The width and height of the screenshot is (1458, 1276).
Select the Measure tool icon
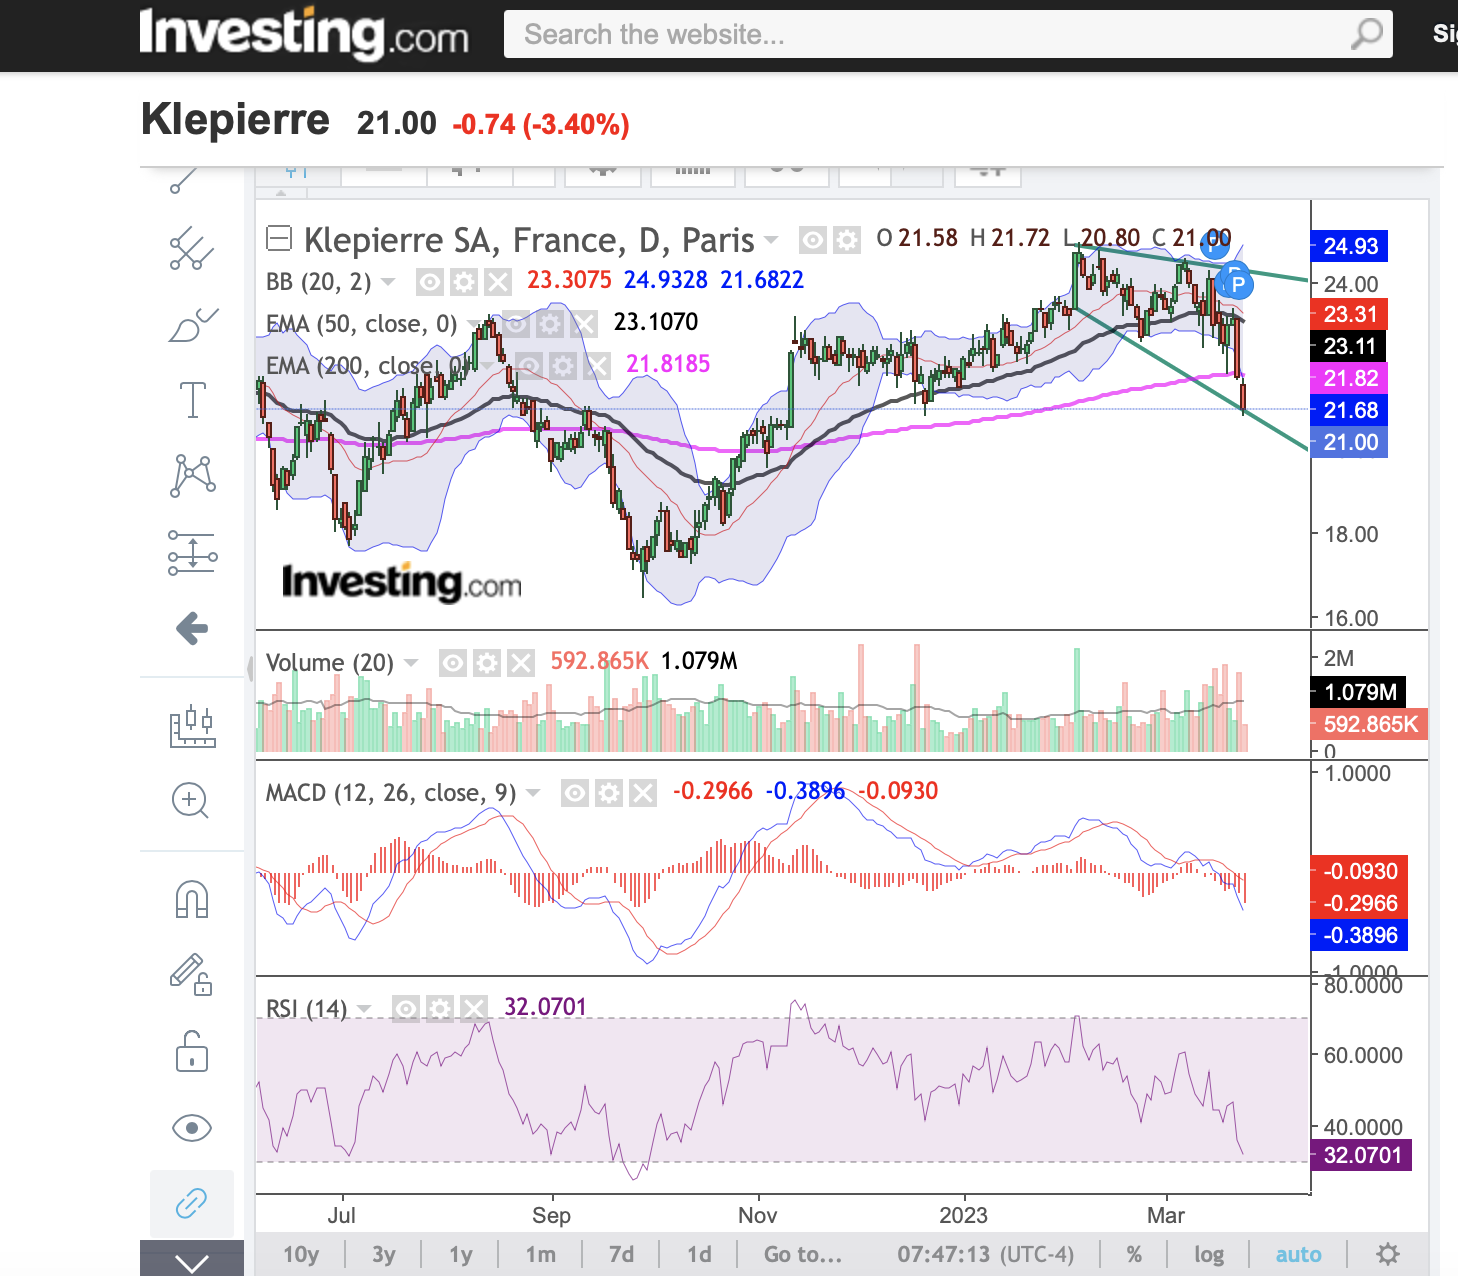(x=192, y=726)
